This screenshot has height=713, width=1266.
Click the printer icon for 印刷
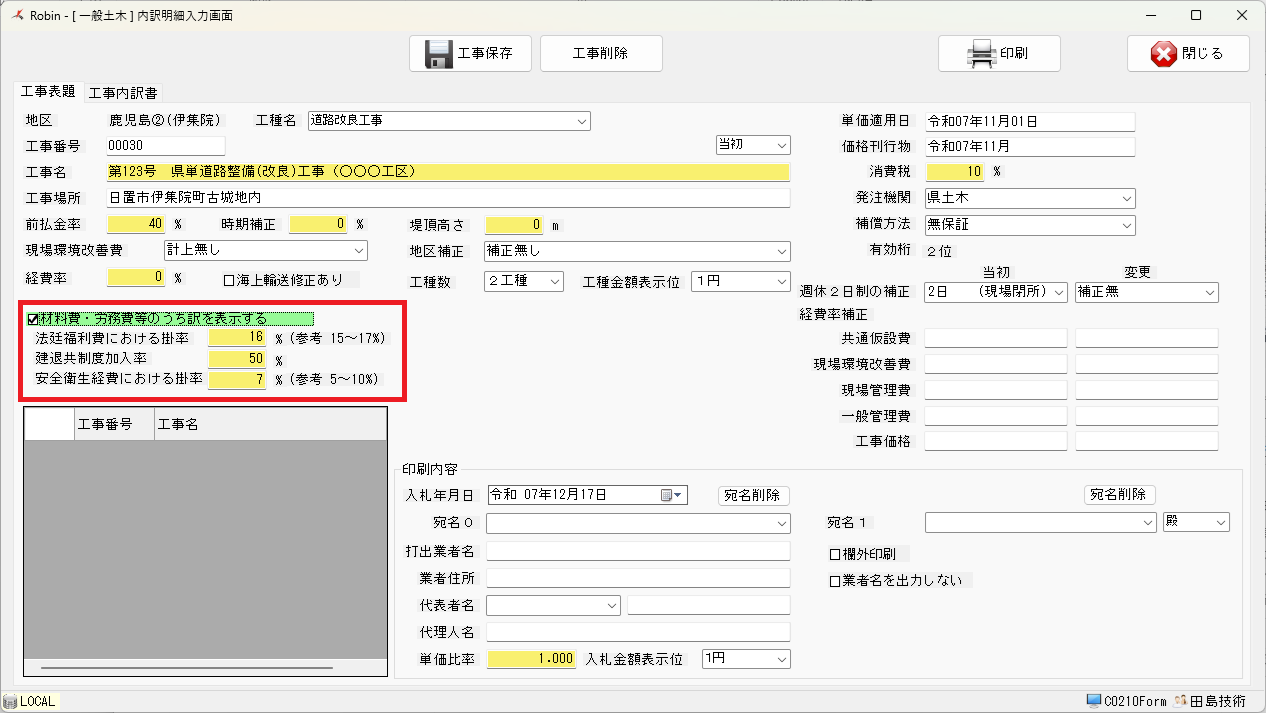click(982, 54)
